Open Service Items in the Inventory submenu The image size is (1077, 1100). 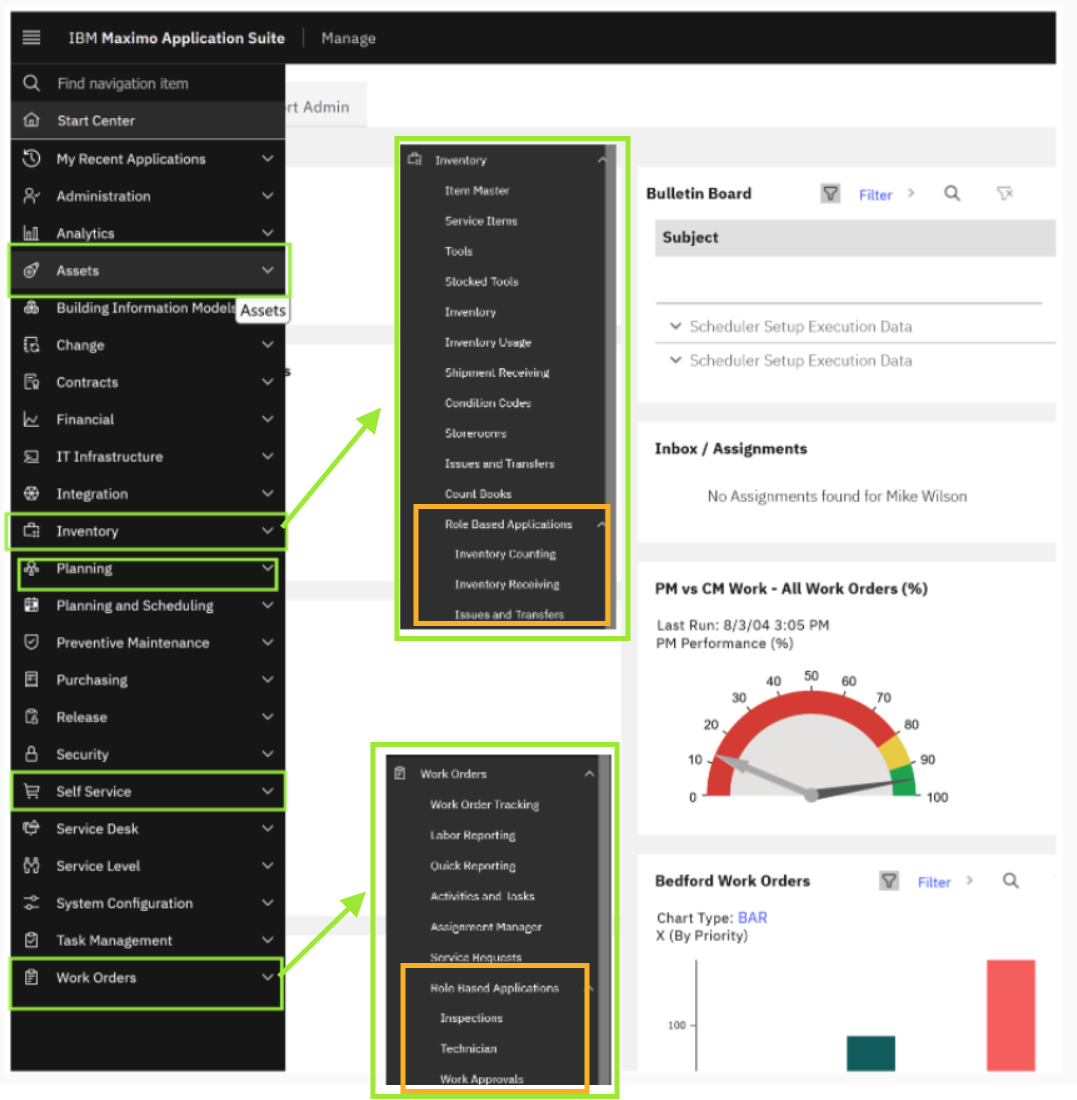point(481,221)
